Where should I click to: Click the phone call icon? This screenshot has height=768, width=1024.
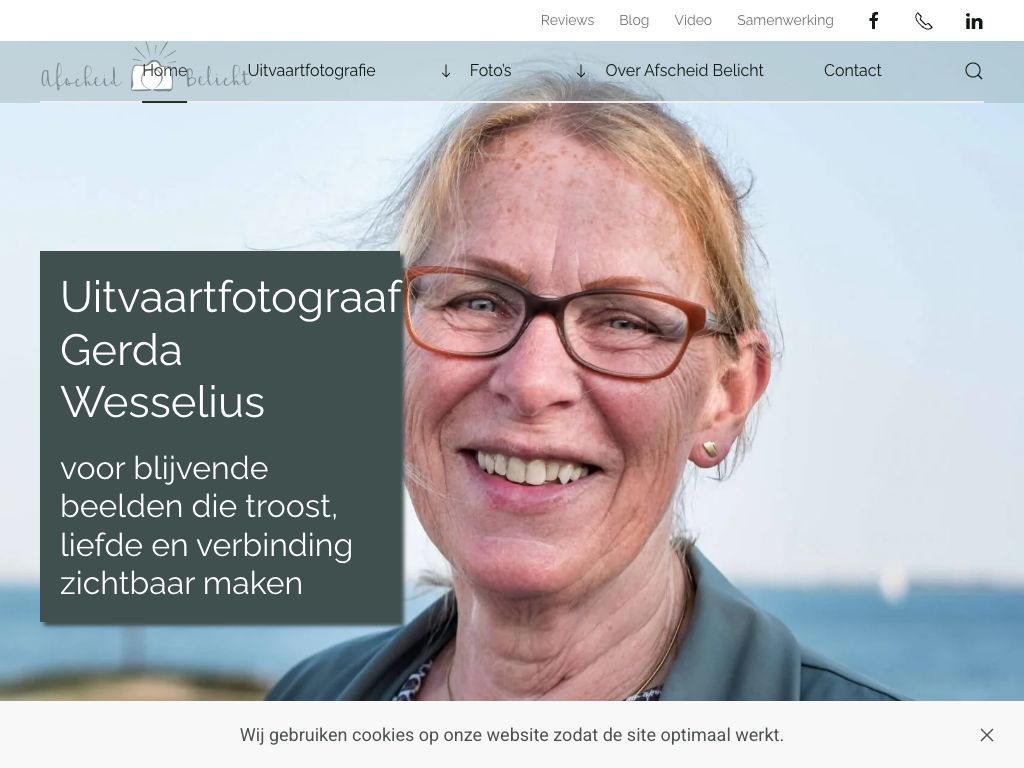pyautogui.click(x=923, y=22)
